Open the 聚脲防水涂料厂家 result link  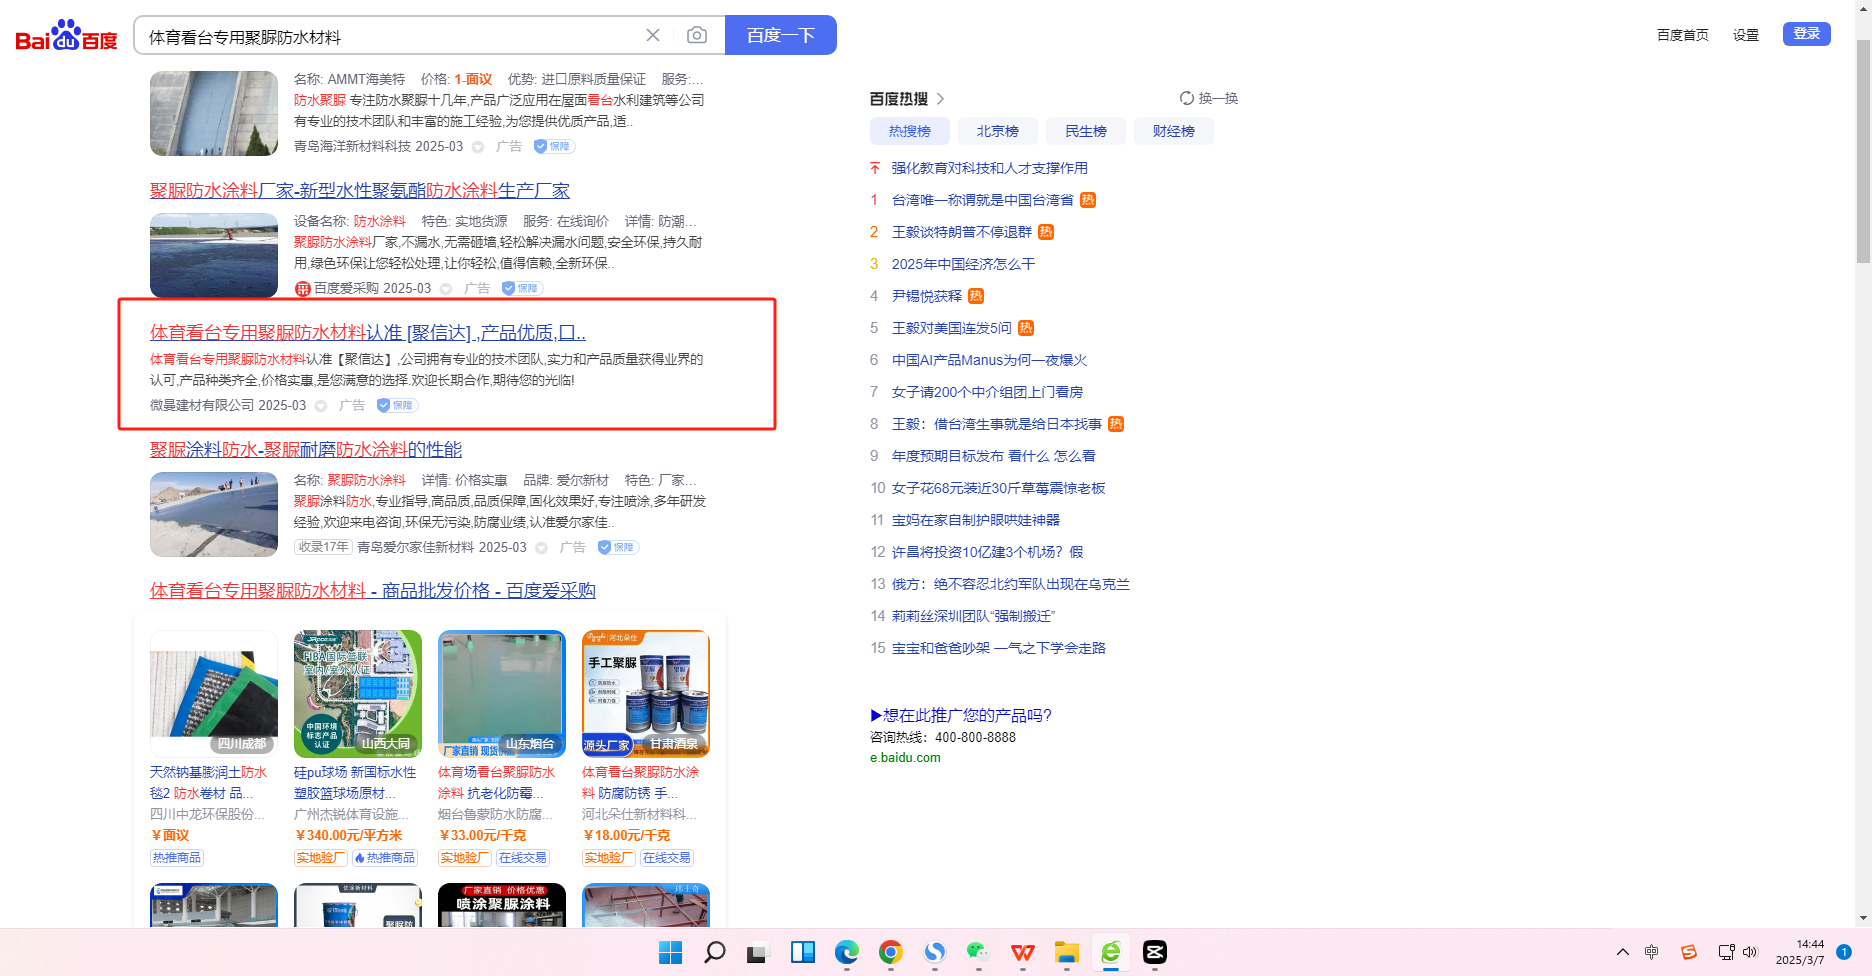coord(360,190)
